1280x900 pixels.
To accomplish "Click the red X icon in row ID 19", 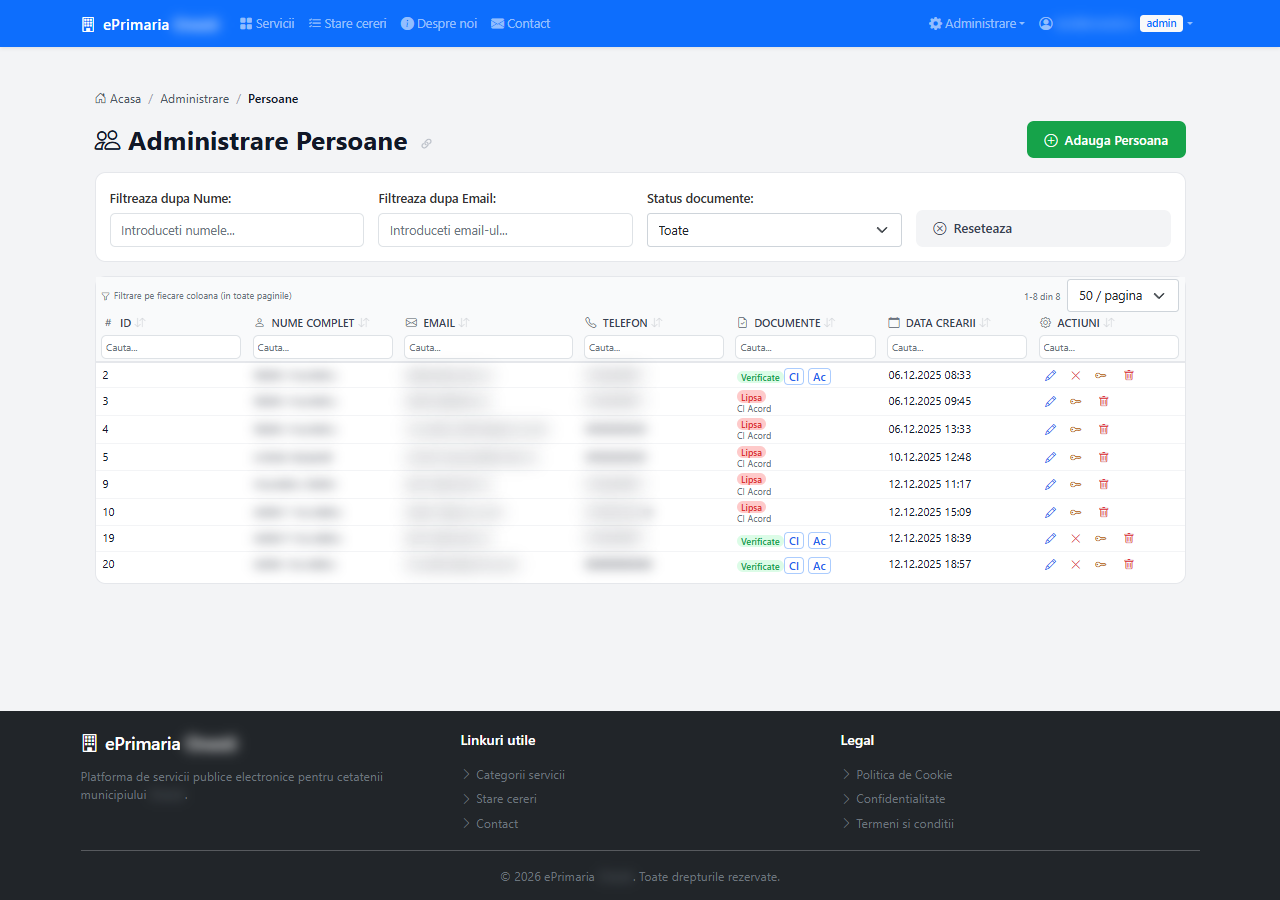I will point(1076,538).
